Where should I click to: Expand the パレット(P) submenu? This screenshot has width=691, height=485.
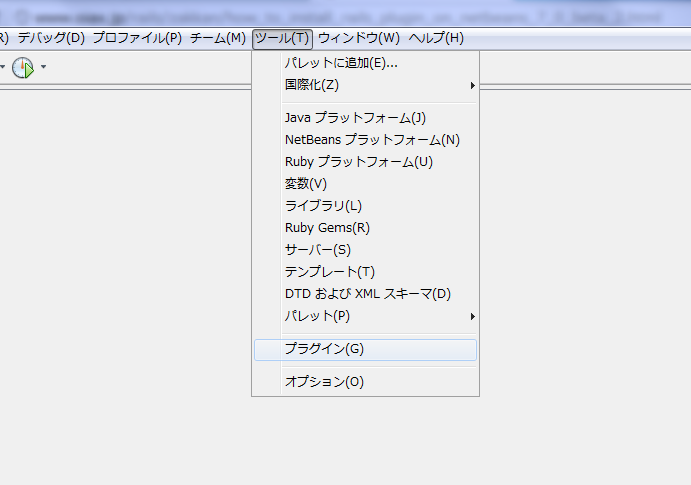pyautogui.click(x=365, y=316)
